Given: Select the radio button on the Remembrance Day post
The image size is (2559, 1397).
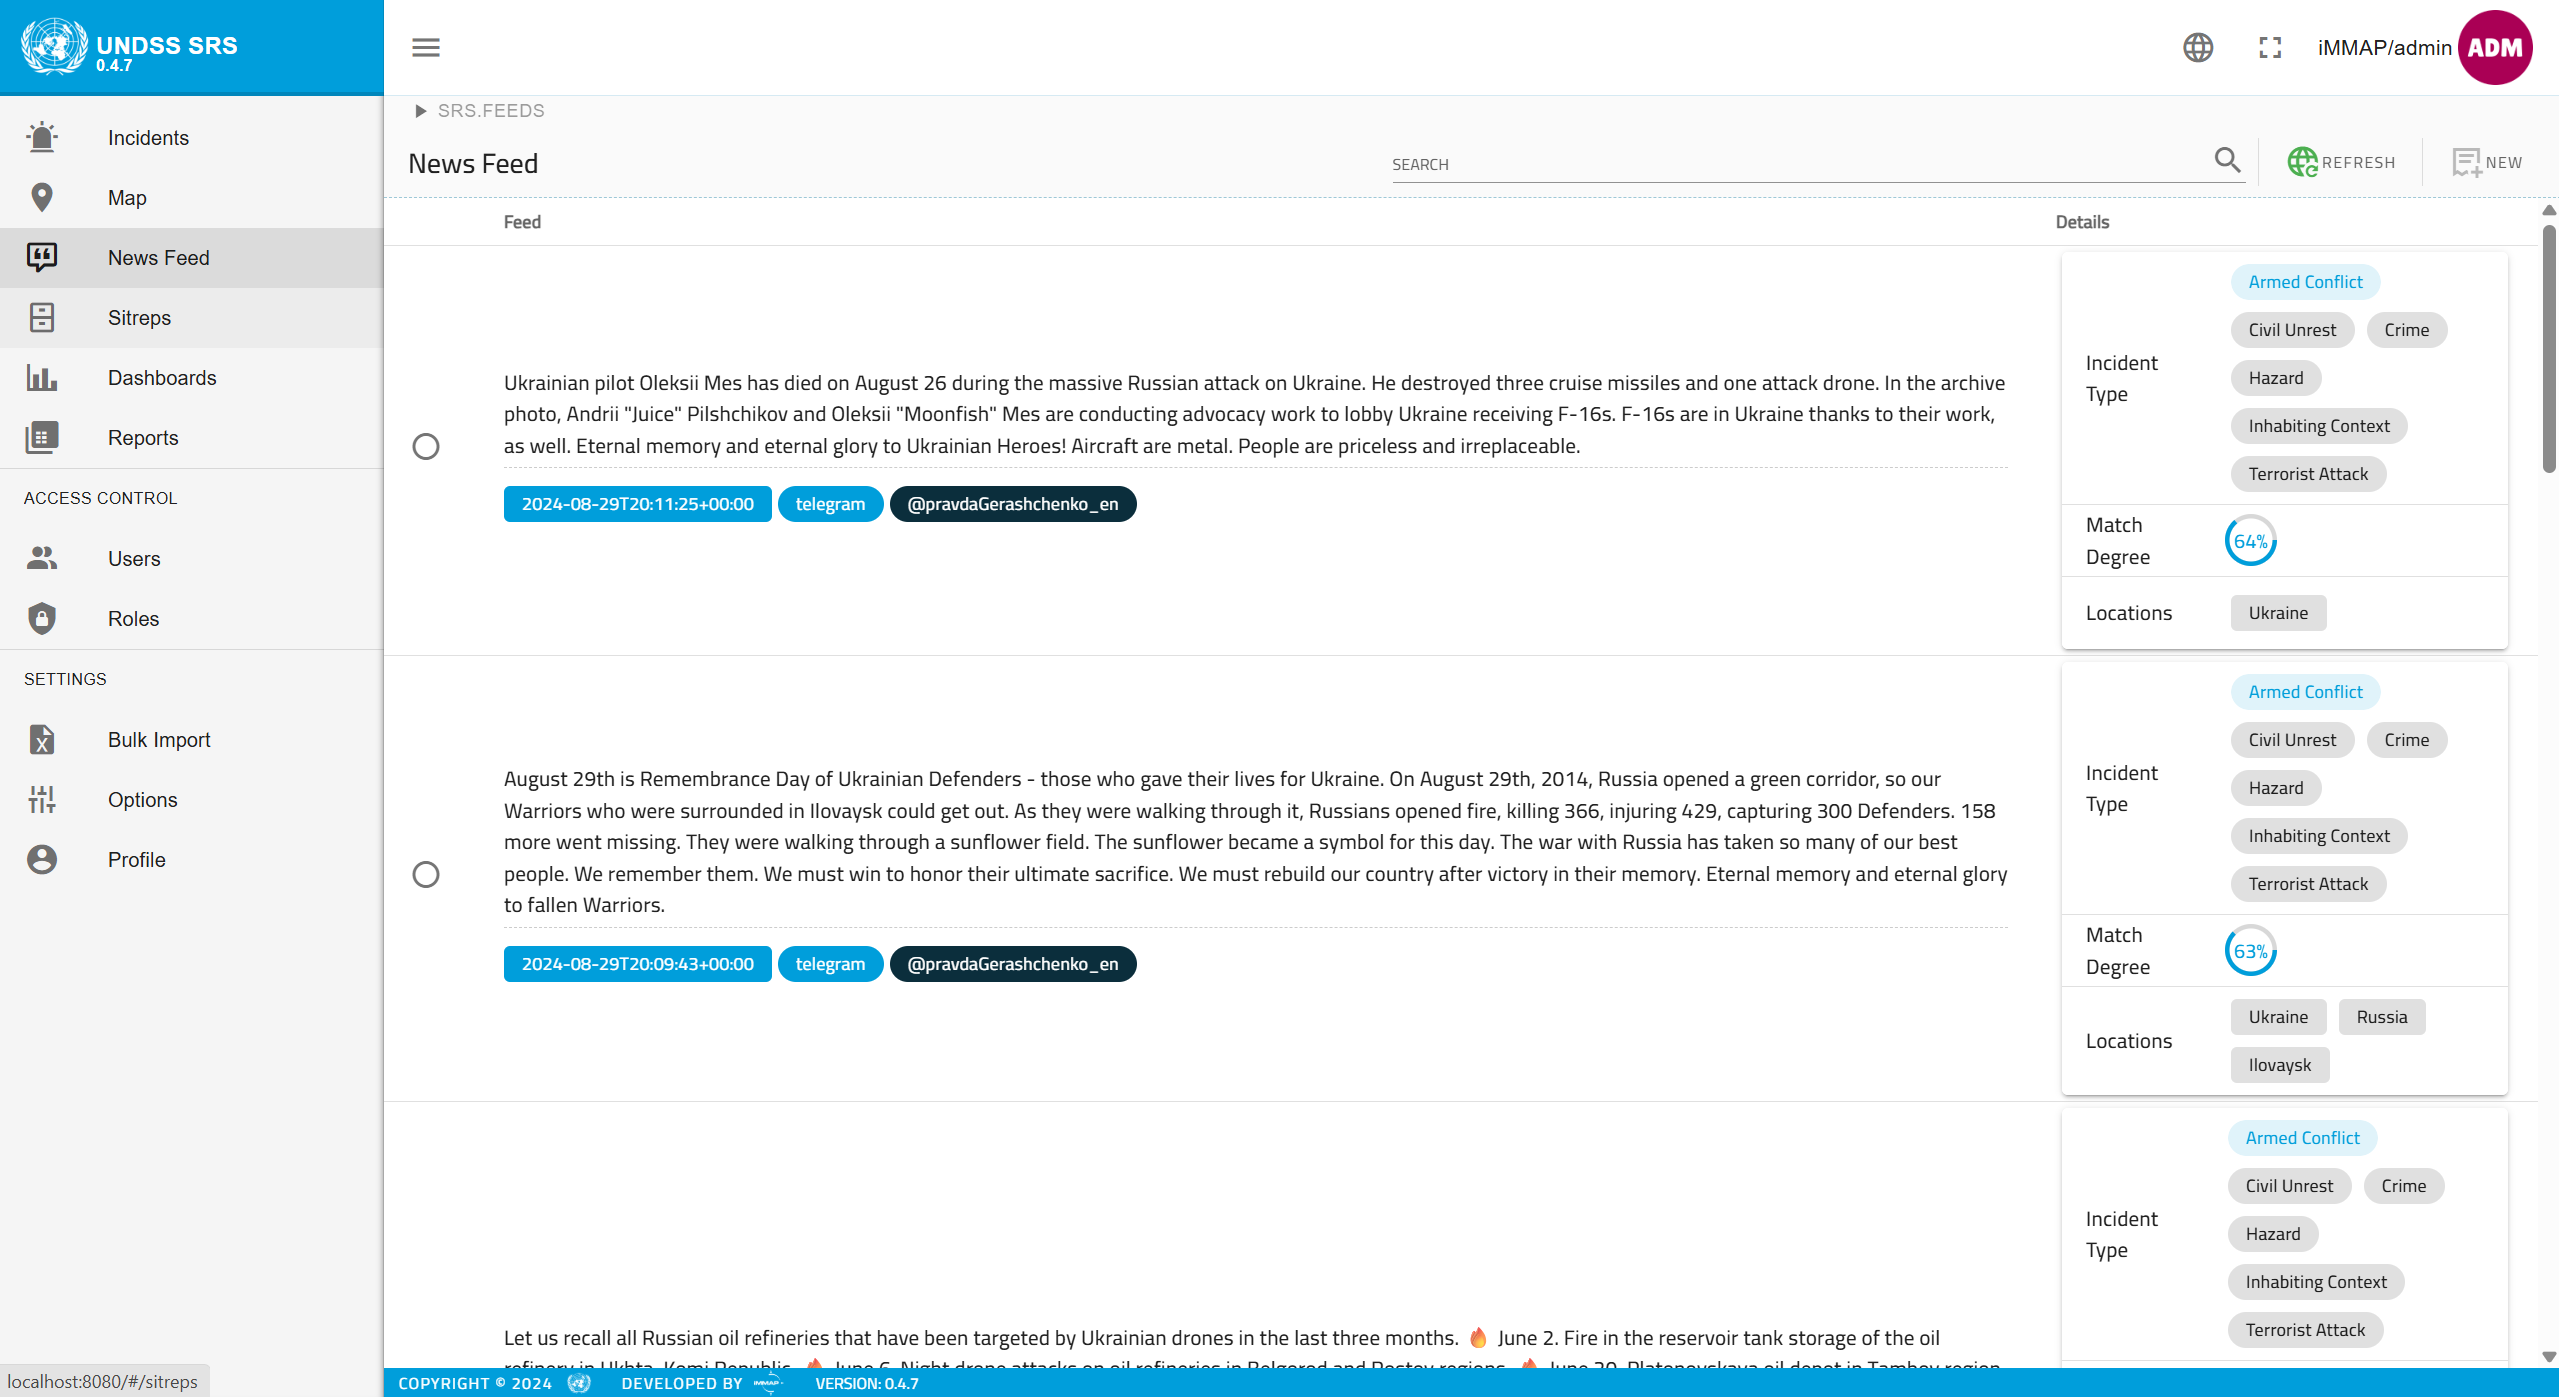Looking at the screenshot, I should pyautogui.click(x=426, y=874).
